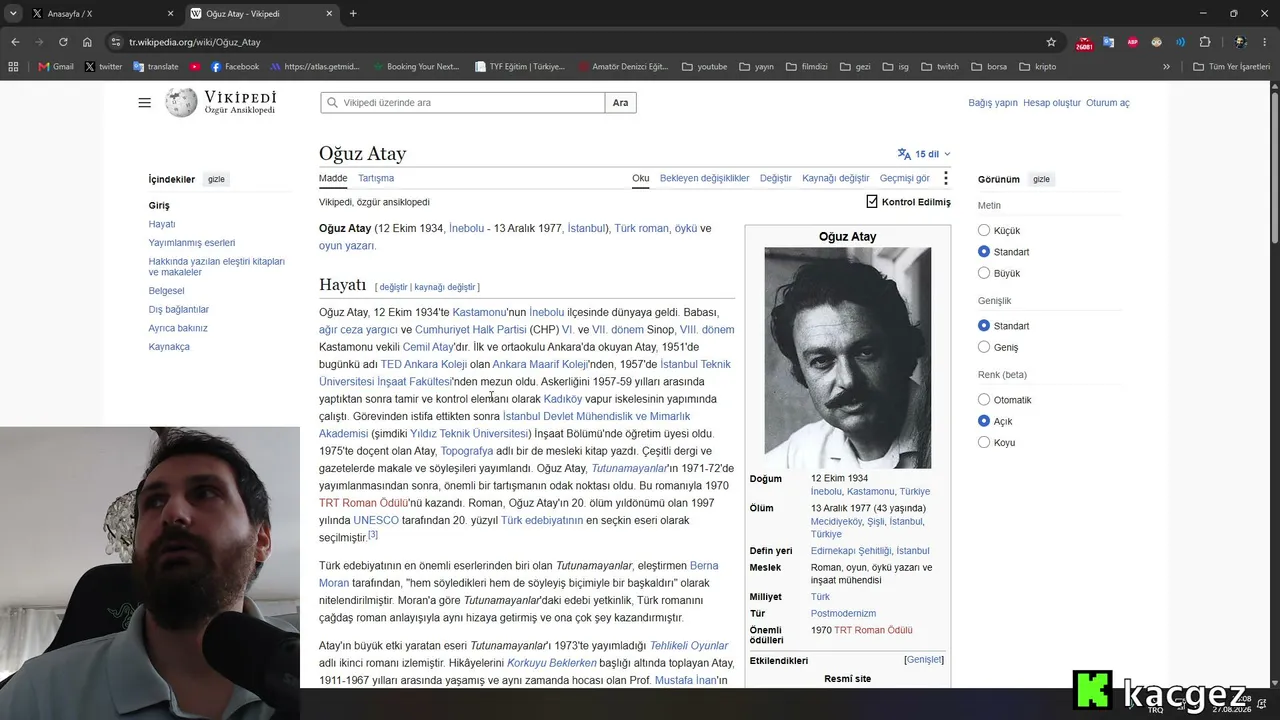Open the red 26081 extension icon
Image resolution: width=1280 pixels, height=720 pixels.
point(1084,42)
